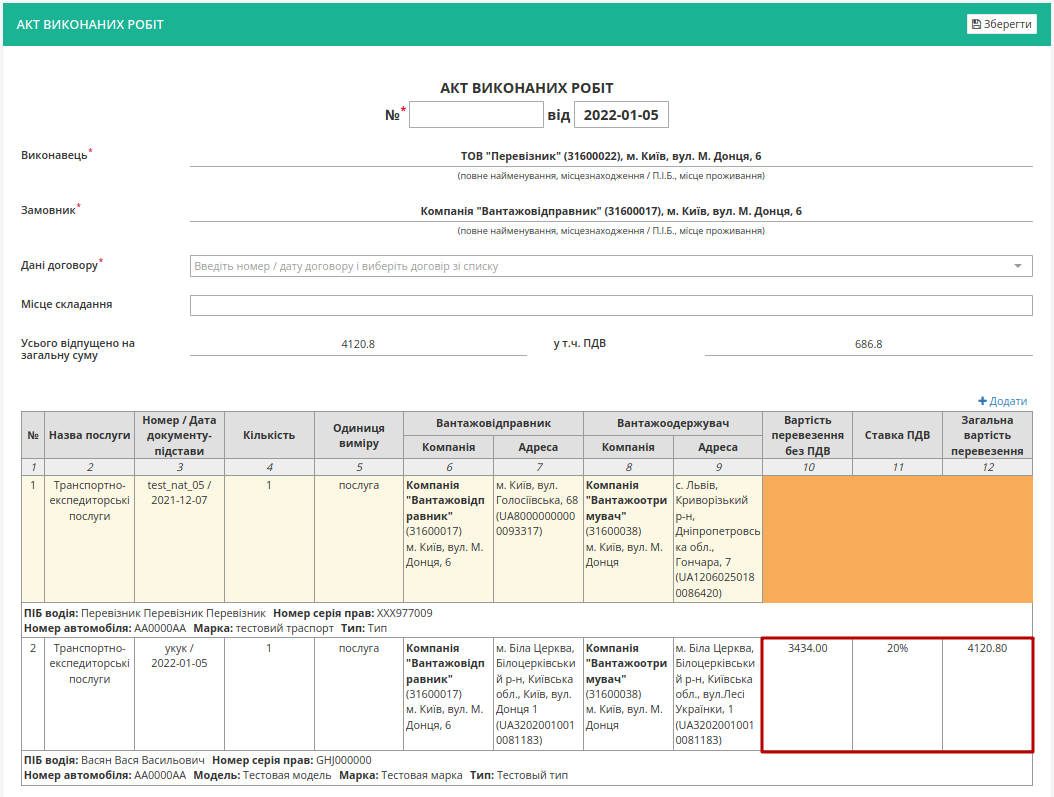The height and width of the screenshot is (797, 1054).
Task: Focus the act number input field
Action: [x=476, y=115]
